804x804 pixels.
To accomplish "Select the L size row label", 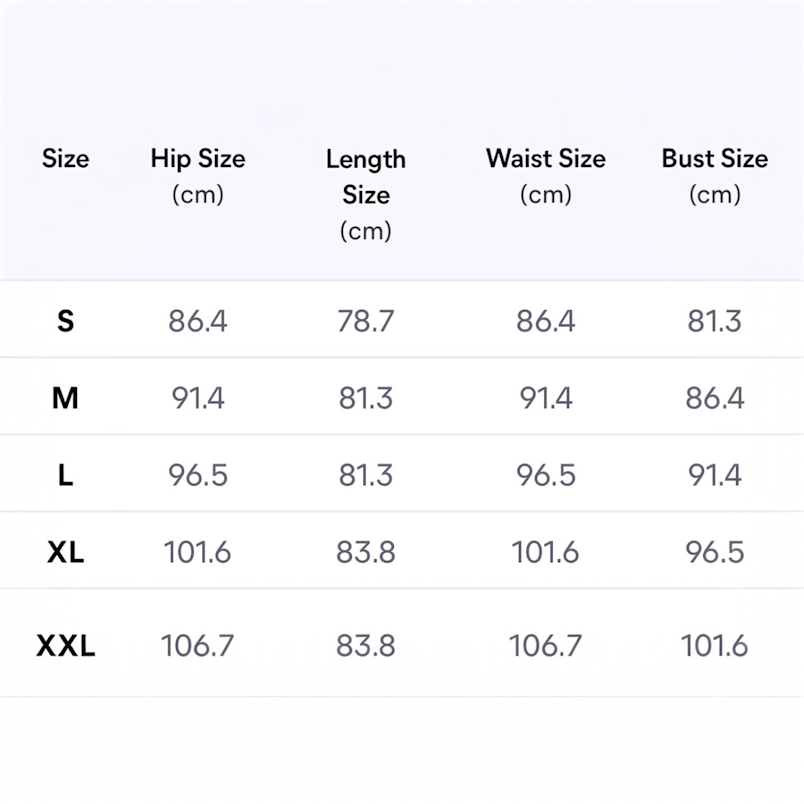I will click(x=65, y=475).
